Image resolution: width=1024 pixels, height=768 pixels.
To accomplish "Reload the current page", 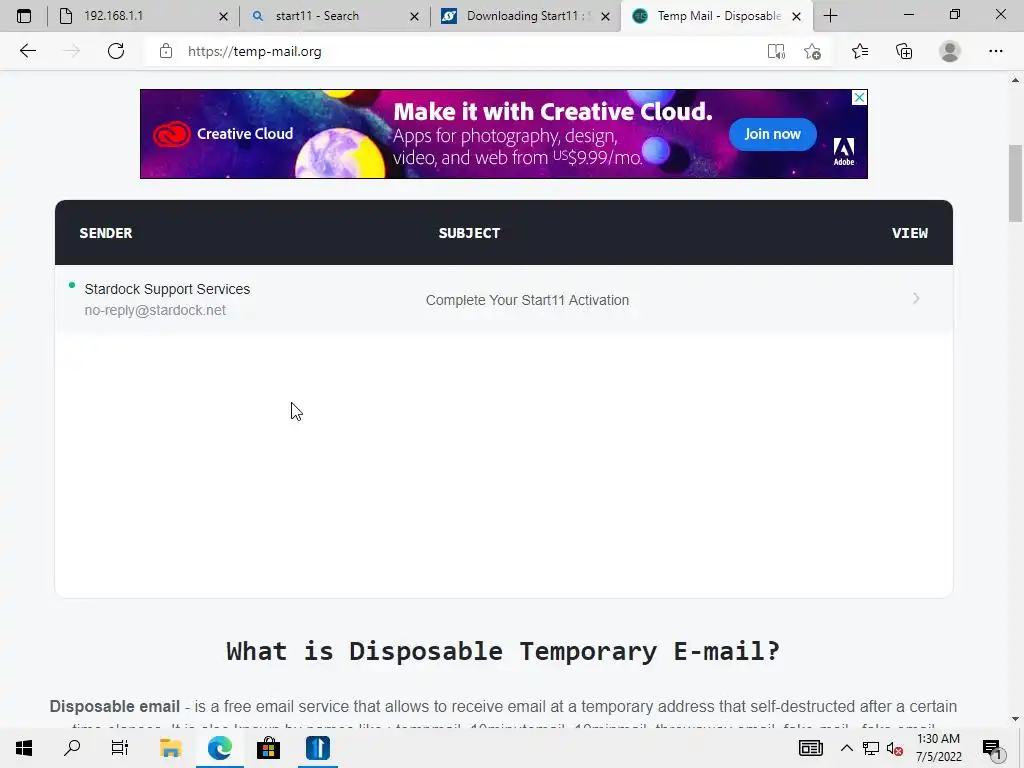I will tap(116, 51).
